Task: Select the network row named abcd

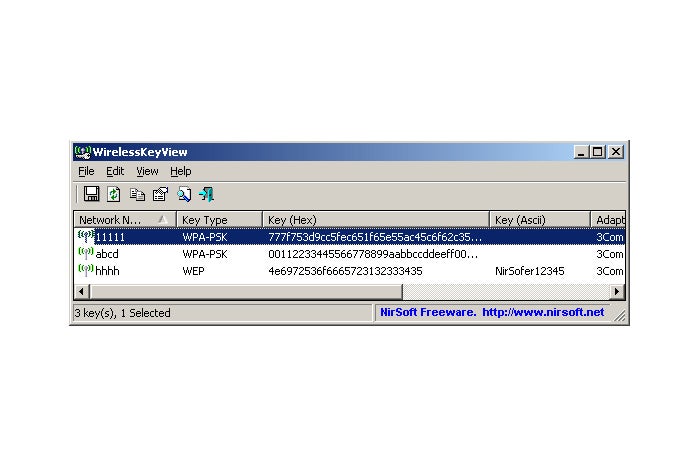Action: pyautogui.click(x=350, y=254)
